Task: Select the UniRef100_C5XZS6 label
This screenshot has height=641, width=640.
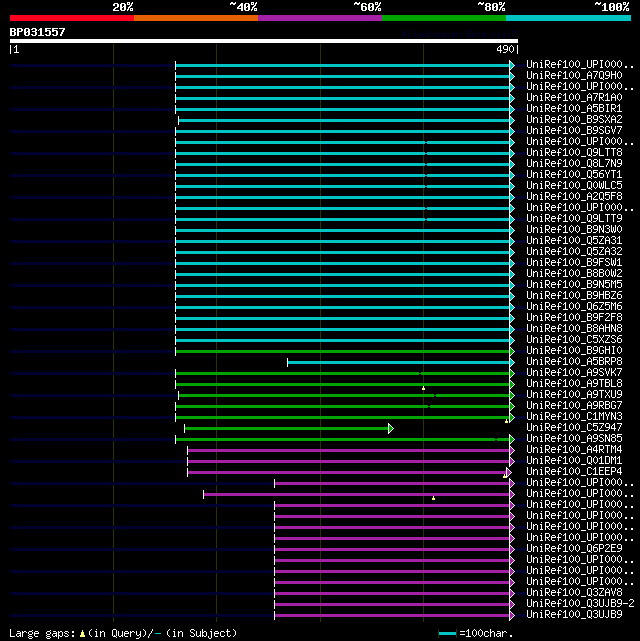Action: [x=574, y=340]
